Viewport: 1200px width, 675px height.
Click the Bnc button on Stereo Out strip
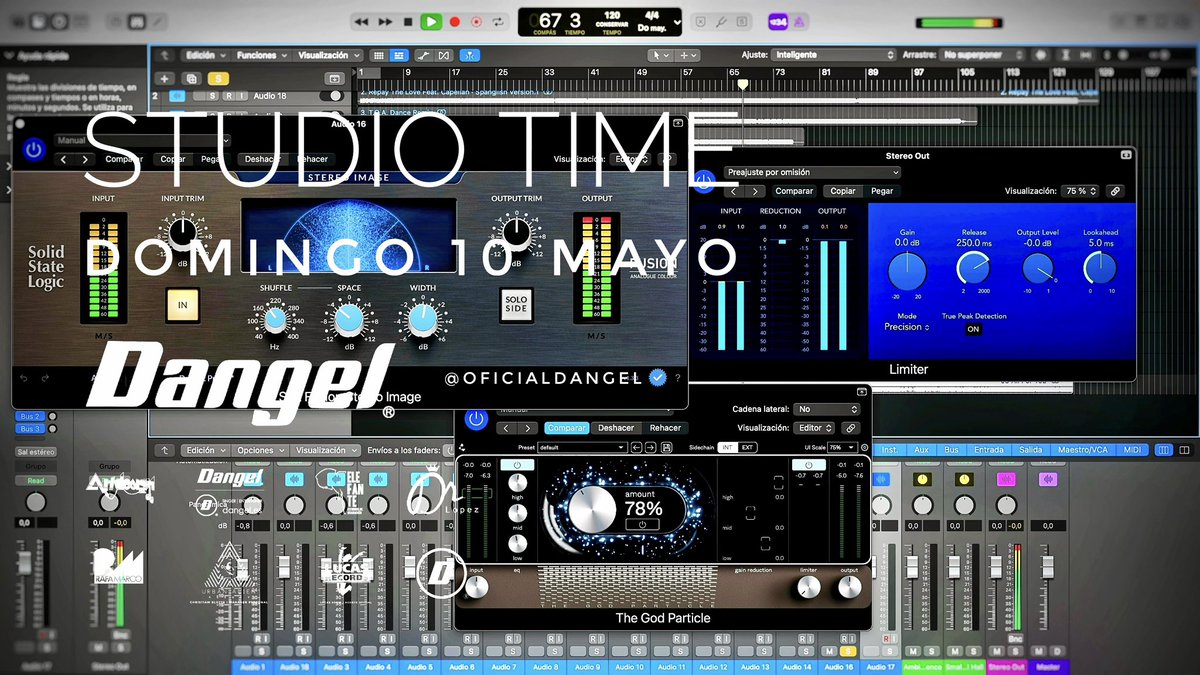point(1015,637)
